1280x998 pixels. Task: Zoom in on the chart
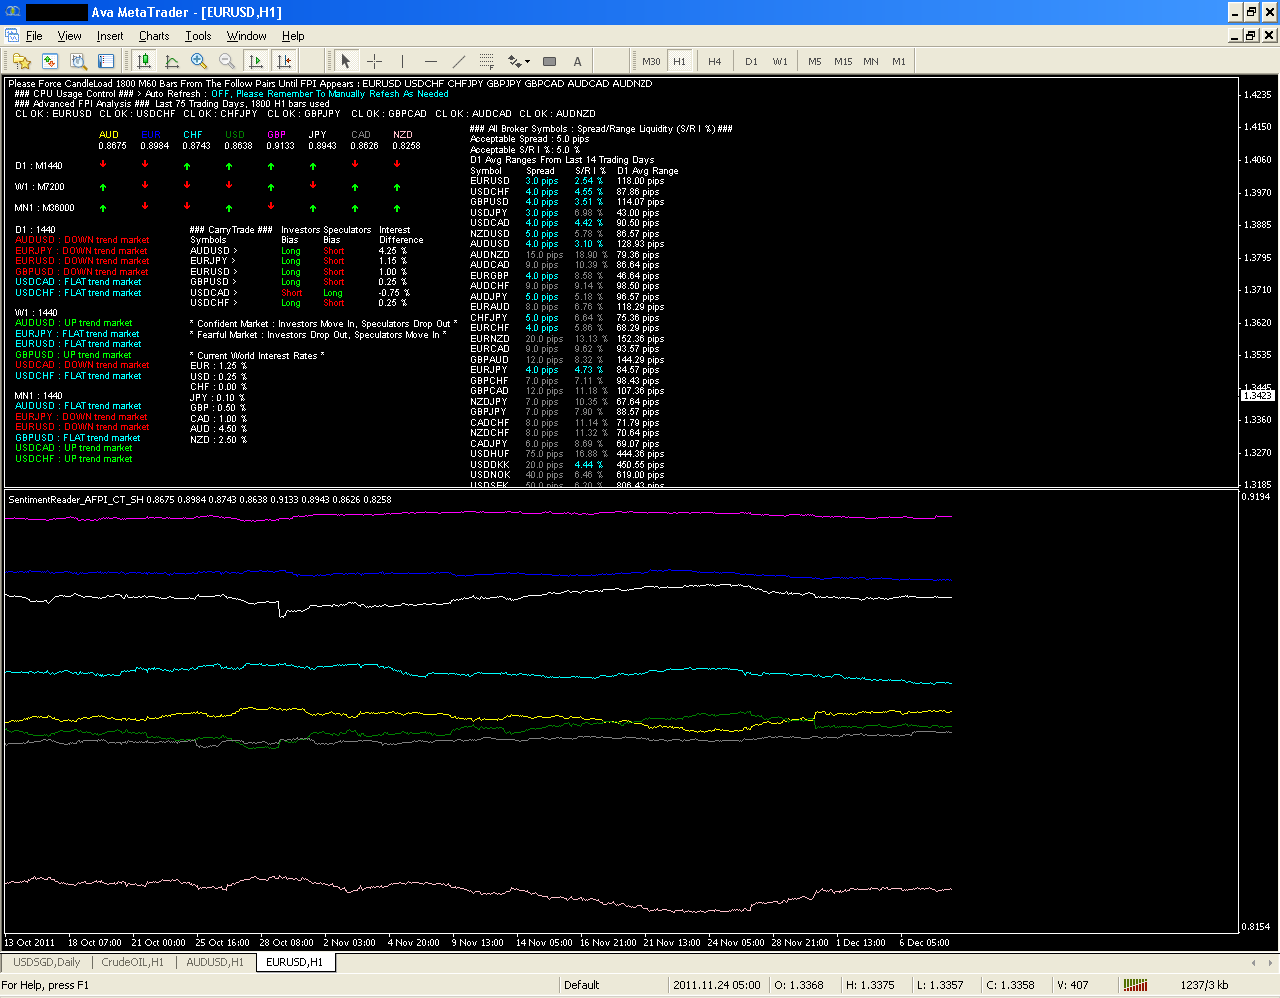pos(199,61)
